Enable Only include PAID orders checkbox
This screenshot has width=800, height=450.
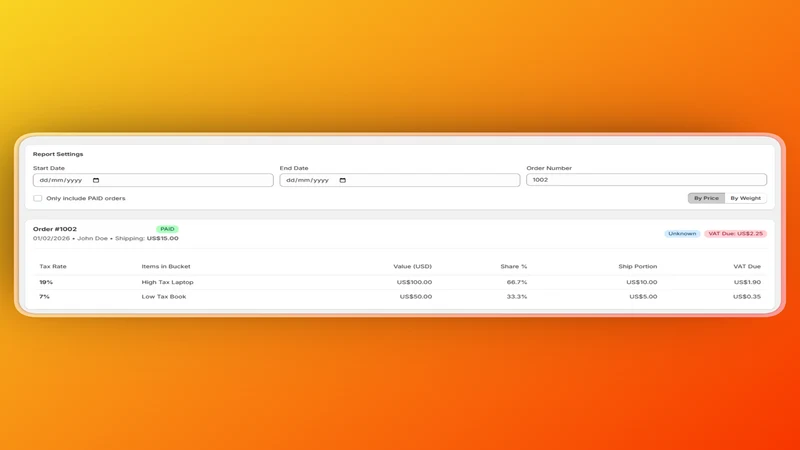(38, 198)
